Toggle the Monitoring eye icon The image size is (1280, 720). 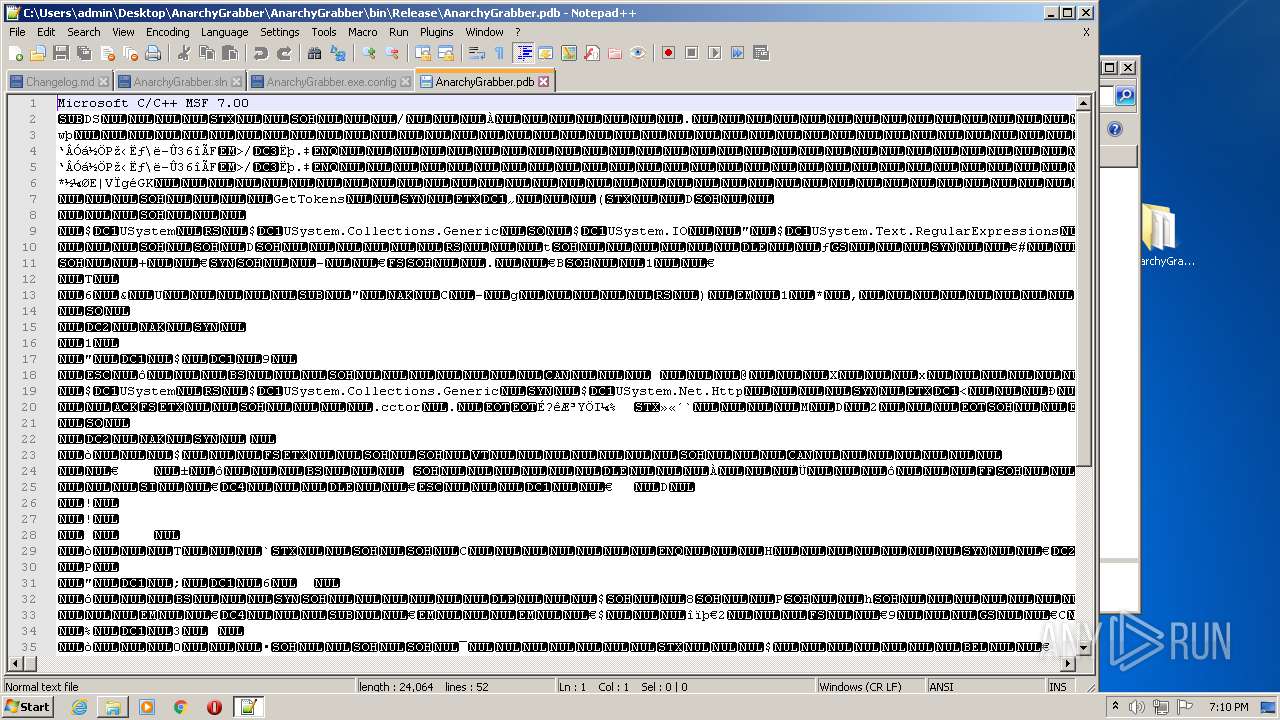pos(638,53)
